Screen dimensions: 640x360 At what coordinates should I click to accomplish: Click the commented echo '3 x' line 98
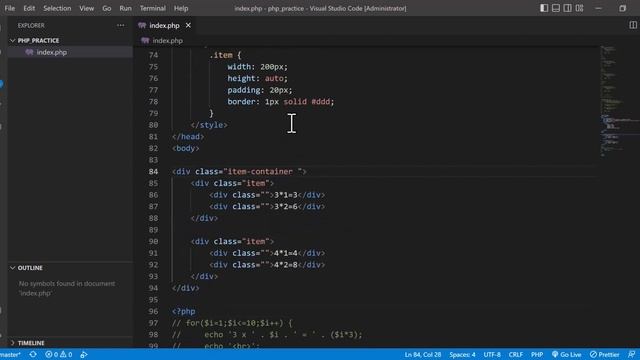(267, 335)
